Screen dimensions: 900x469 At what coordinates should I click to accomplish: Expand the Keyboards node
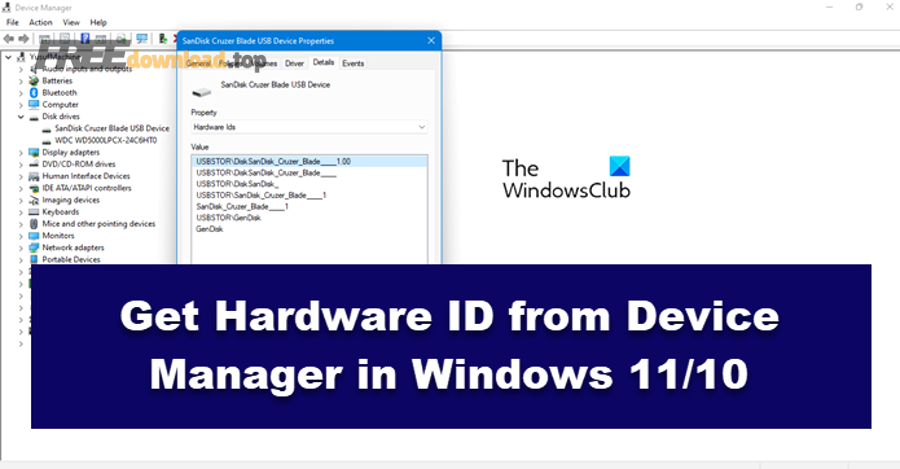coord(21,212)
